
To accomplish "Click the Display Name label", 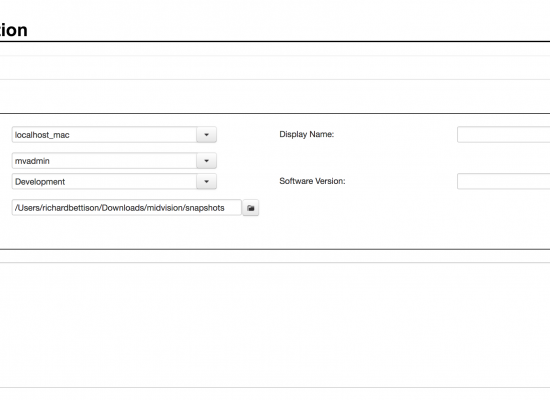I will (307, 134).
